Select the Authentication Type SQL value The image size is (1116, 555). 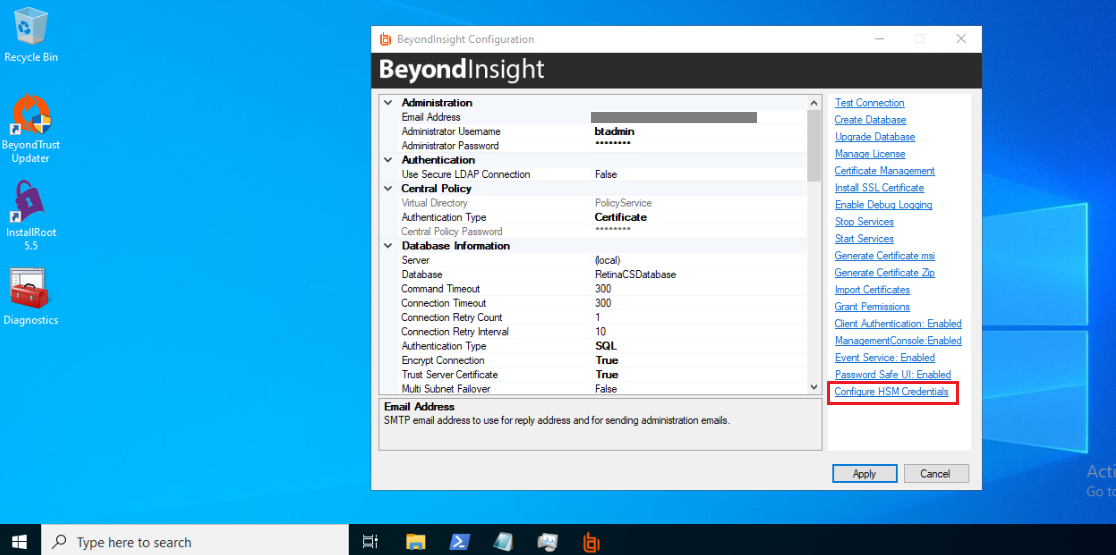pos(606,346)
